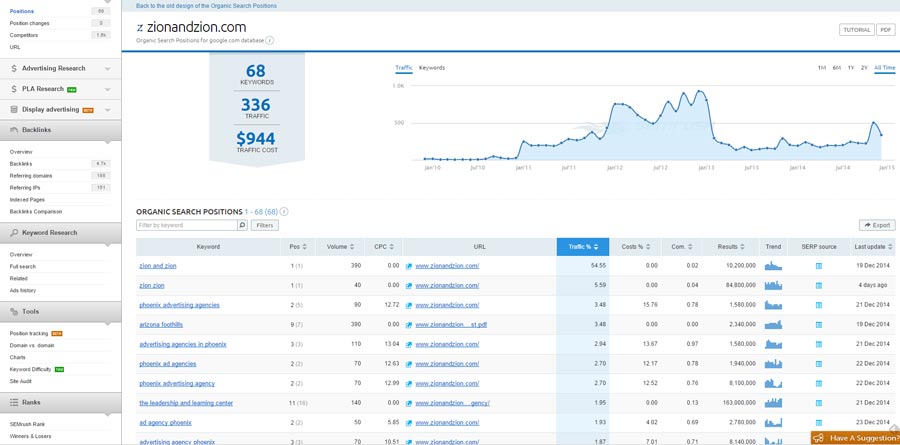
Task: View SERP source icon for zion zion
Action: point(819,285)
